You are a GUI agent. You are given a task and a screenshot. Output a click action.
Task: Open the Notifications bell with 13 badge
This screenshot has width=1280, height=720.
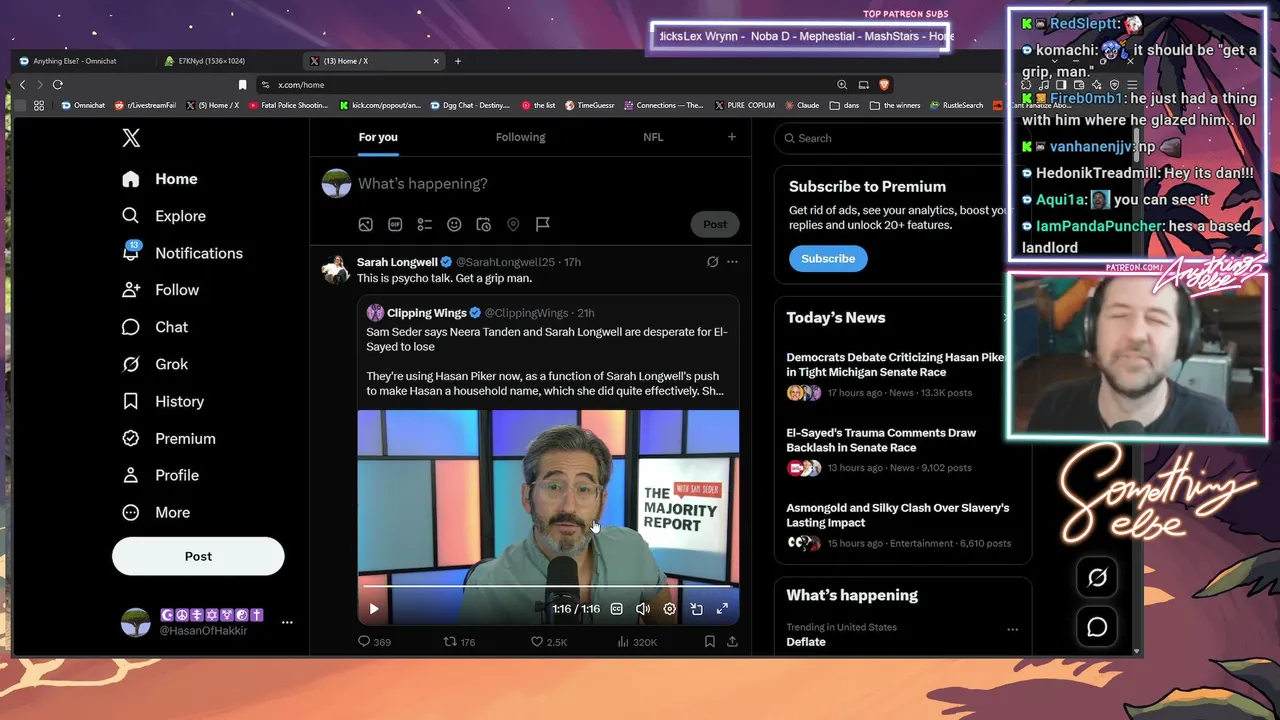[131, 252]
